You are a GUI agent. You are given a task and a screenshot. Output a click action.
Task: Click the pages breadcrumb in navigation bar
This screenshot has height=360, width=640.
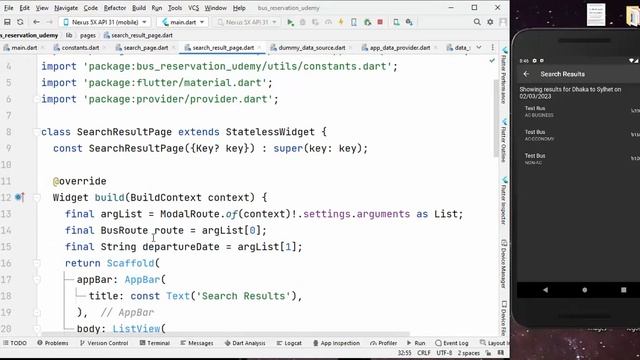pyautogui.click(x=88, y=36)
